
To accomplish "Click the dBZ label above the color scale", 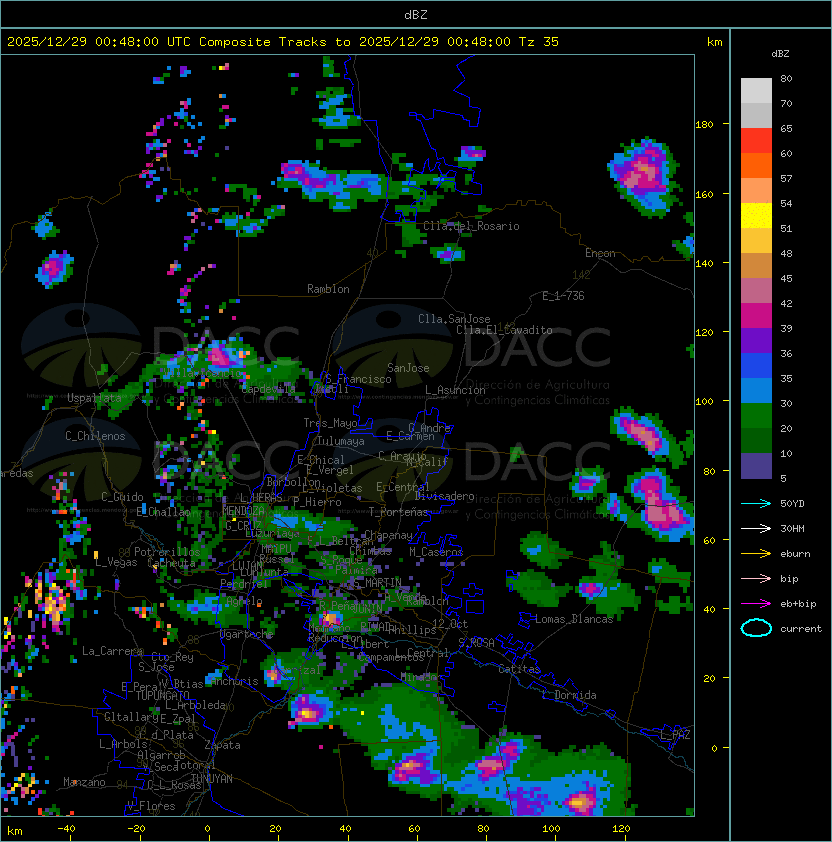I will click(780, 54).
